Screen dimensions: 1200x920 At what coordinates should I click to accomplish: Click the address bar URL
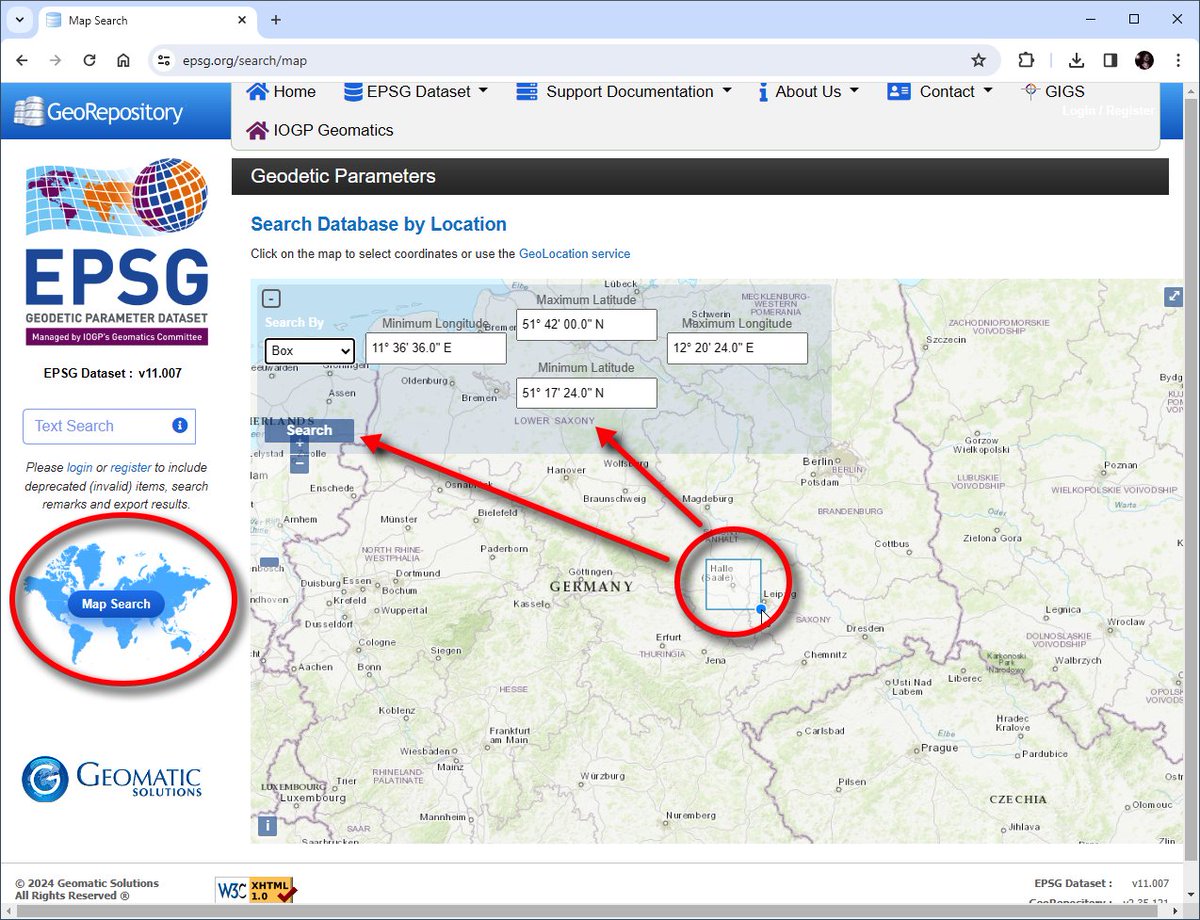(x=244, y=61)
